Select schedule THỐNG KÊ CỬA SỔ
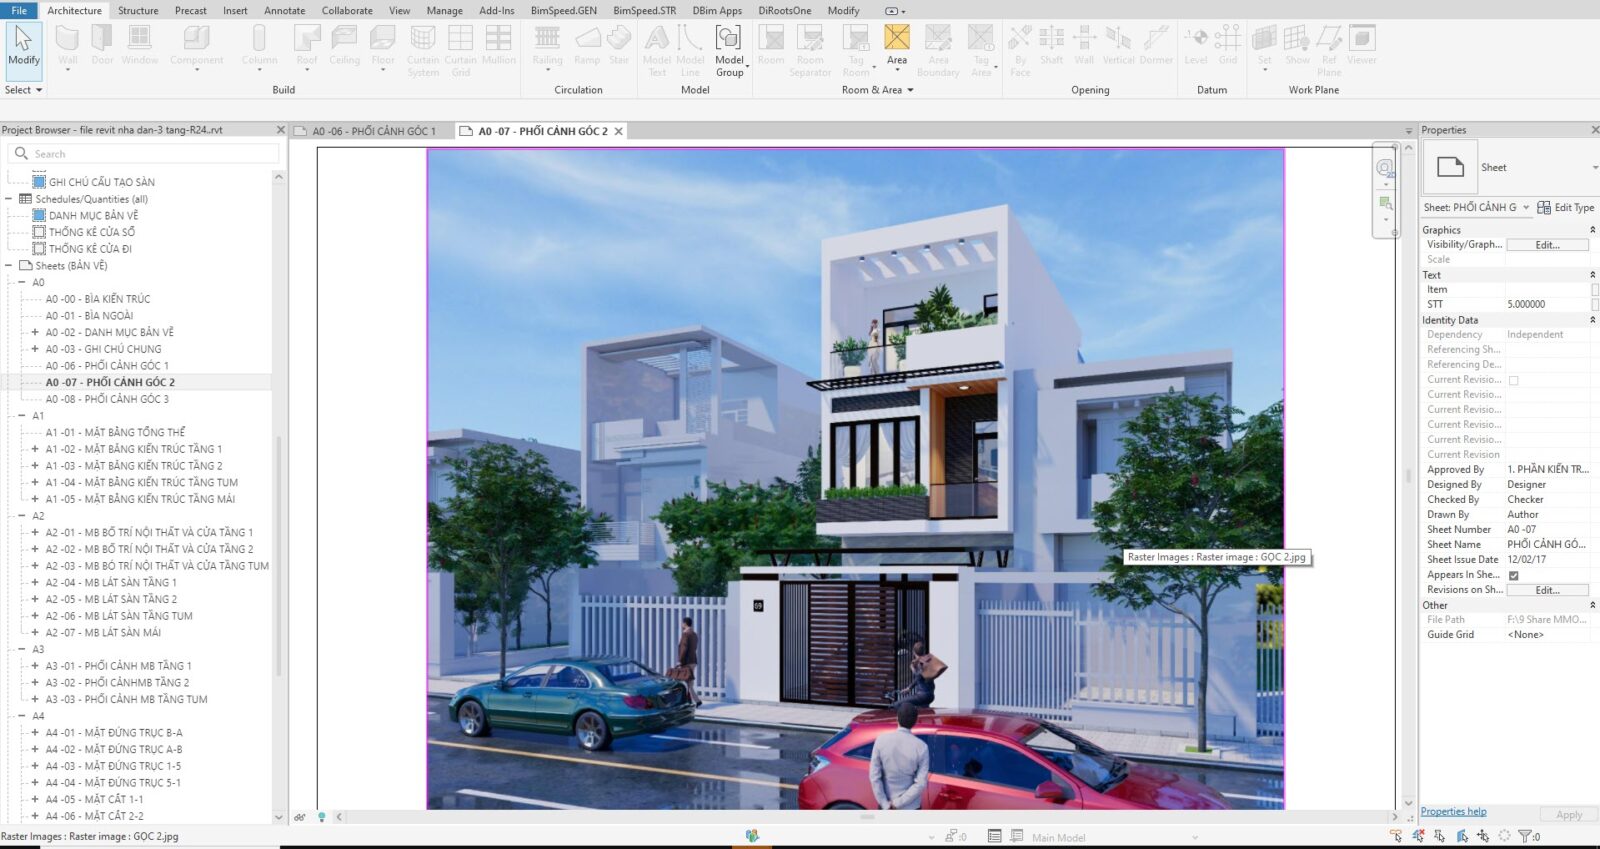 point(92,232)
